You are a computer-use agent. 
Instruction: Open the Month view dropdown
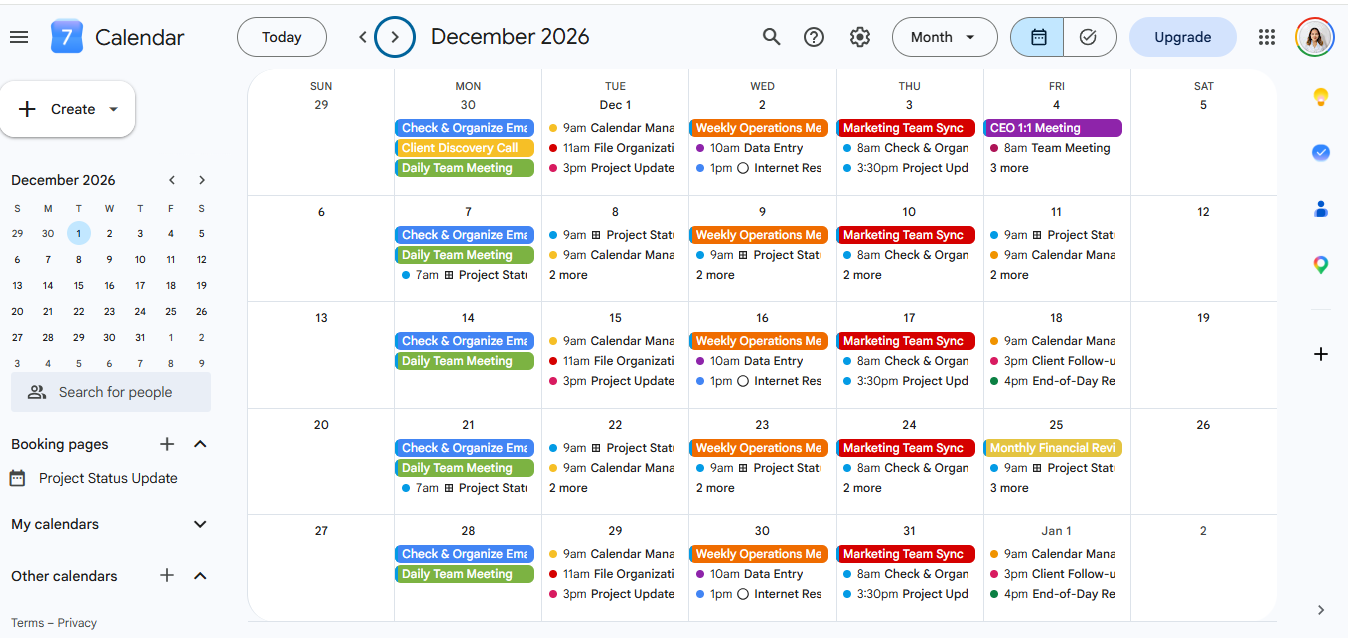coord(945,37)
